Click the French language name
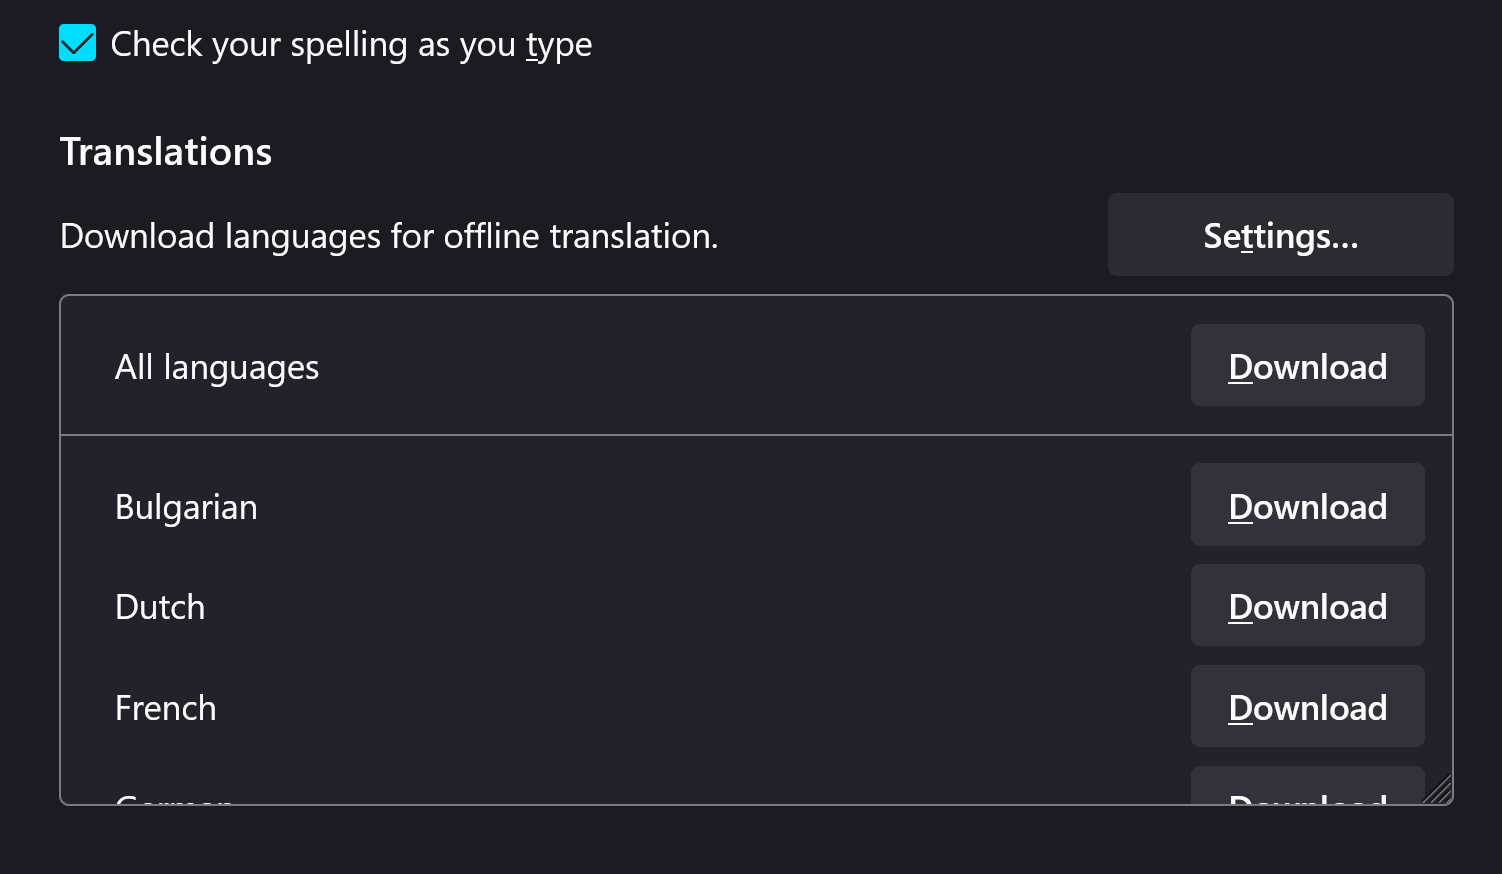 tap(165, 708)
